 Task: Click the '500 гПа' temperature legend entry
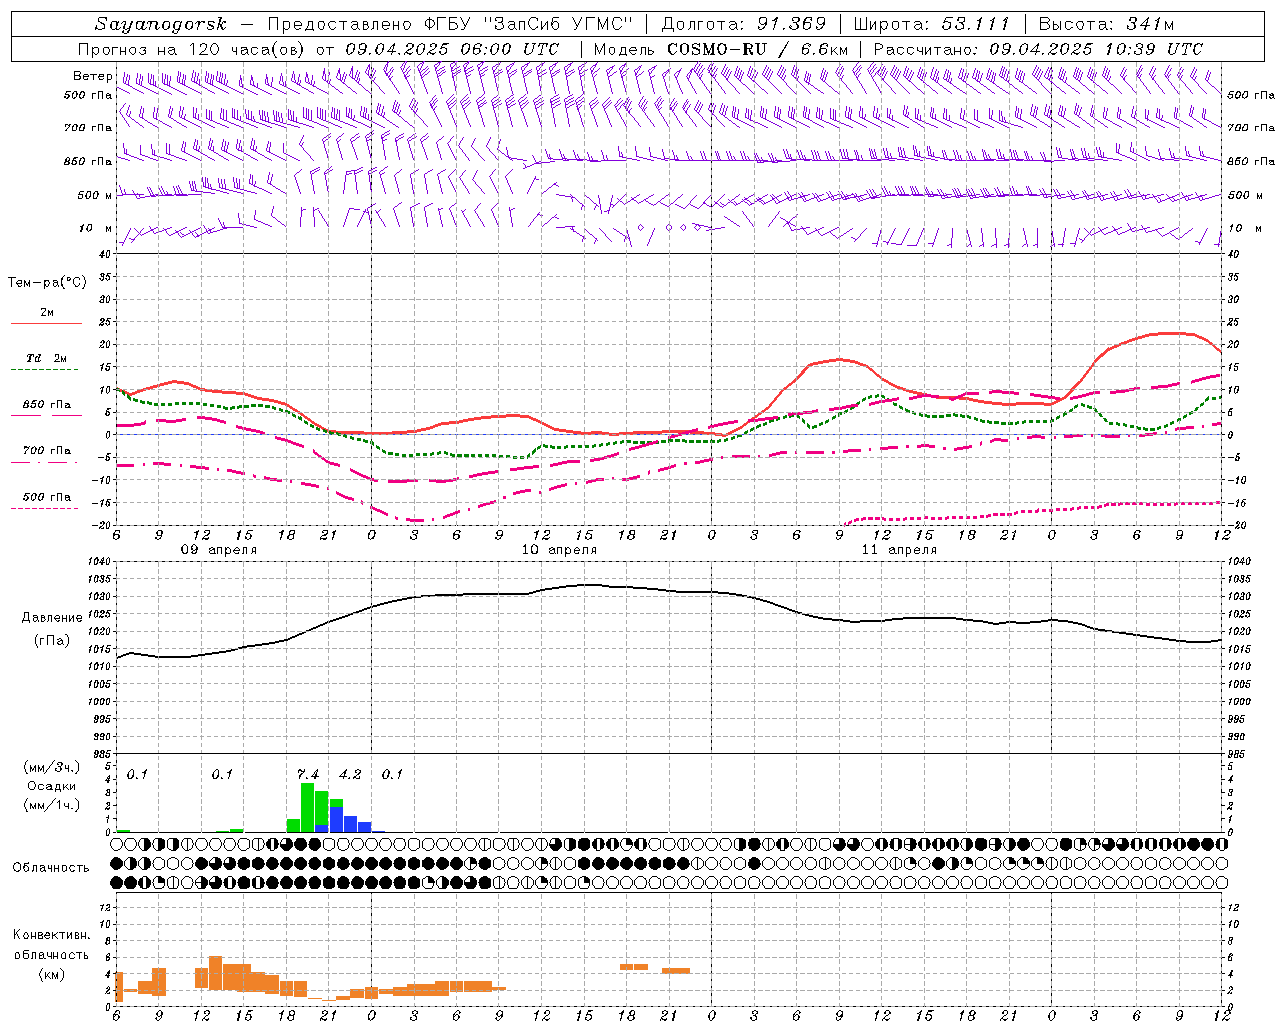tap(47, 497)
